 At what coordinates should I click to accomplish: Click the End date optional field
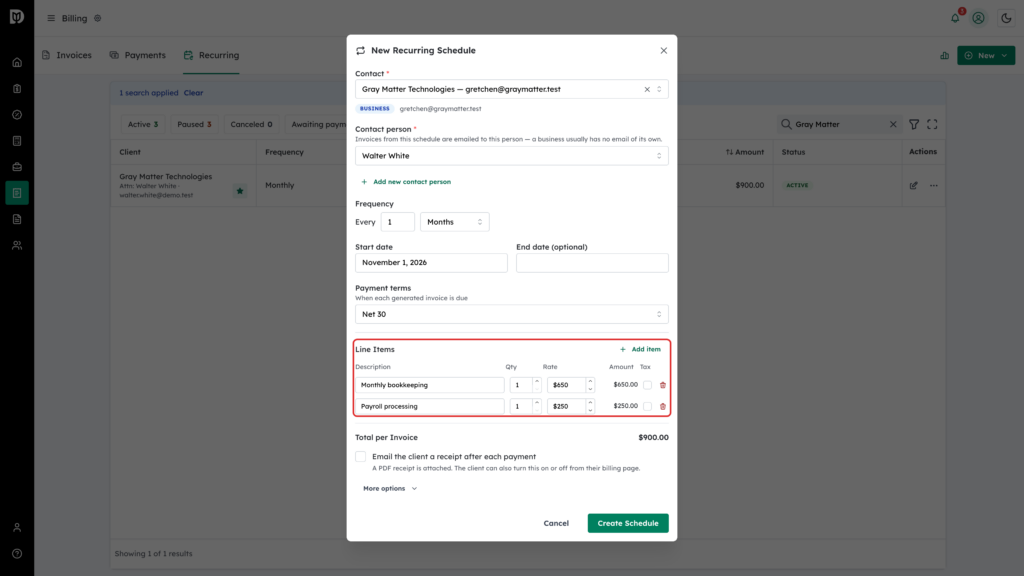(x=592, y=263)
